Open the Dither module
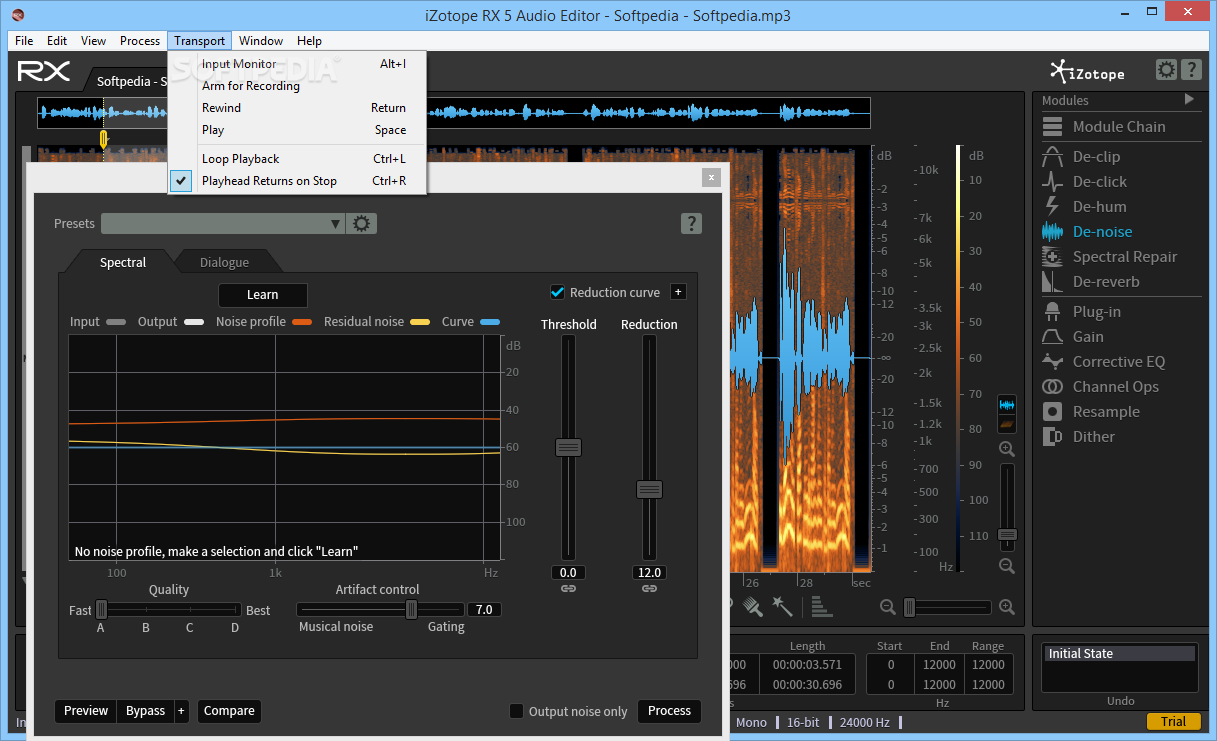Image resolution: width=1217 pixels, height=741 pixels. (x=1078, y=437)
